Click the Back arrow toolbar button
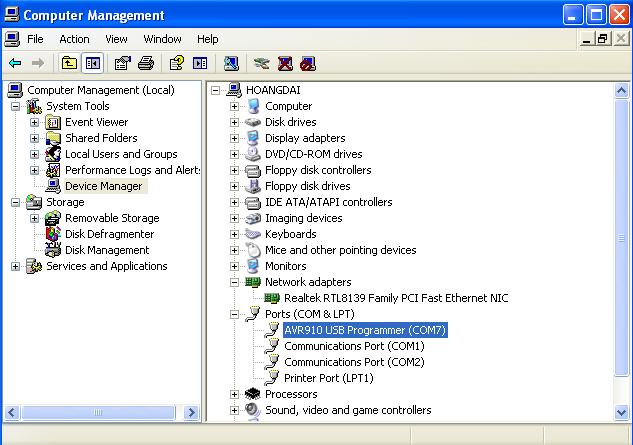This screenshot has height=445, width=633. point(15,63)
